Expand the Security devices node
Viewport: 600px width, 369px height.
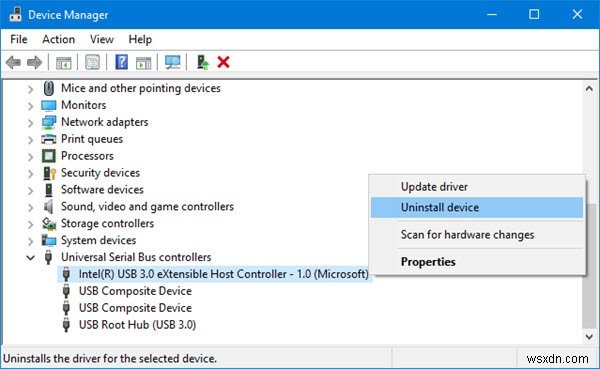coord(30,173)
